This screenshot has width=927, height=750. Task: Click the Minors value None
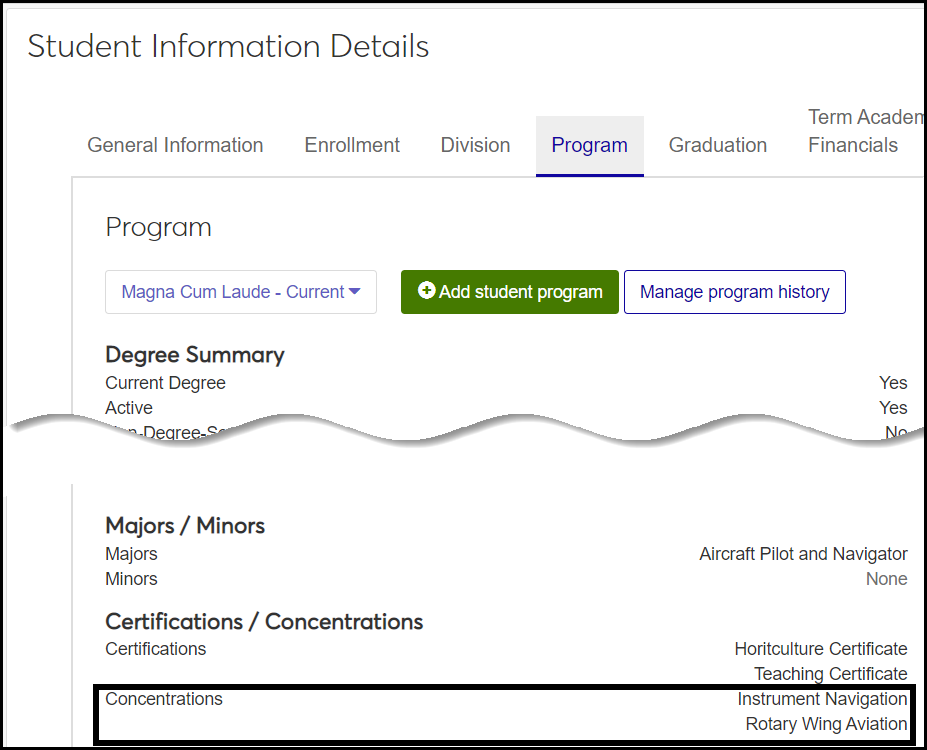[886, 579]
